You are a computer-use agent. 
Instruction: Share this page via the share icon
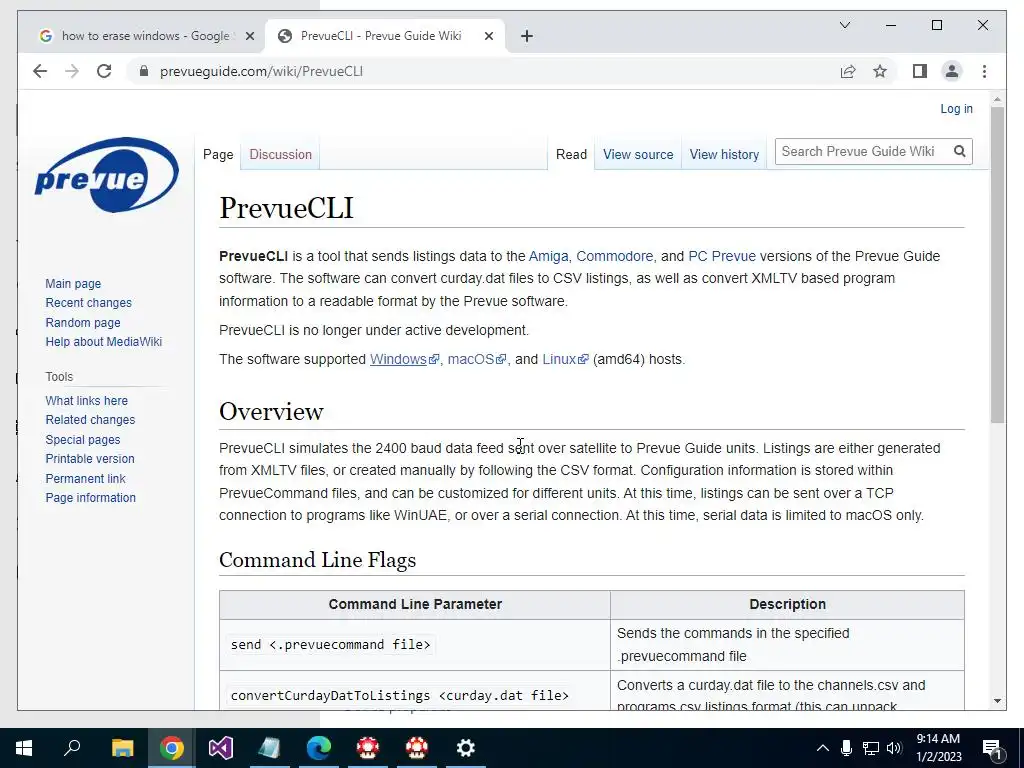point(848,71)
